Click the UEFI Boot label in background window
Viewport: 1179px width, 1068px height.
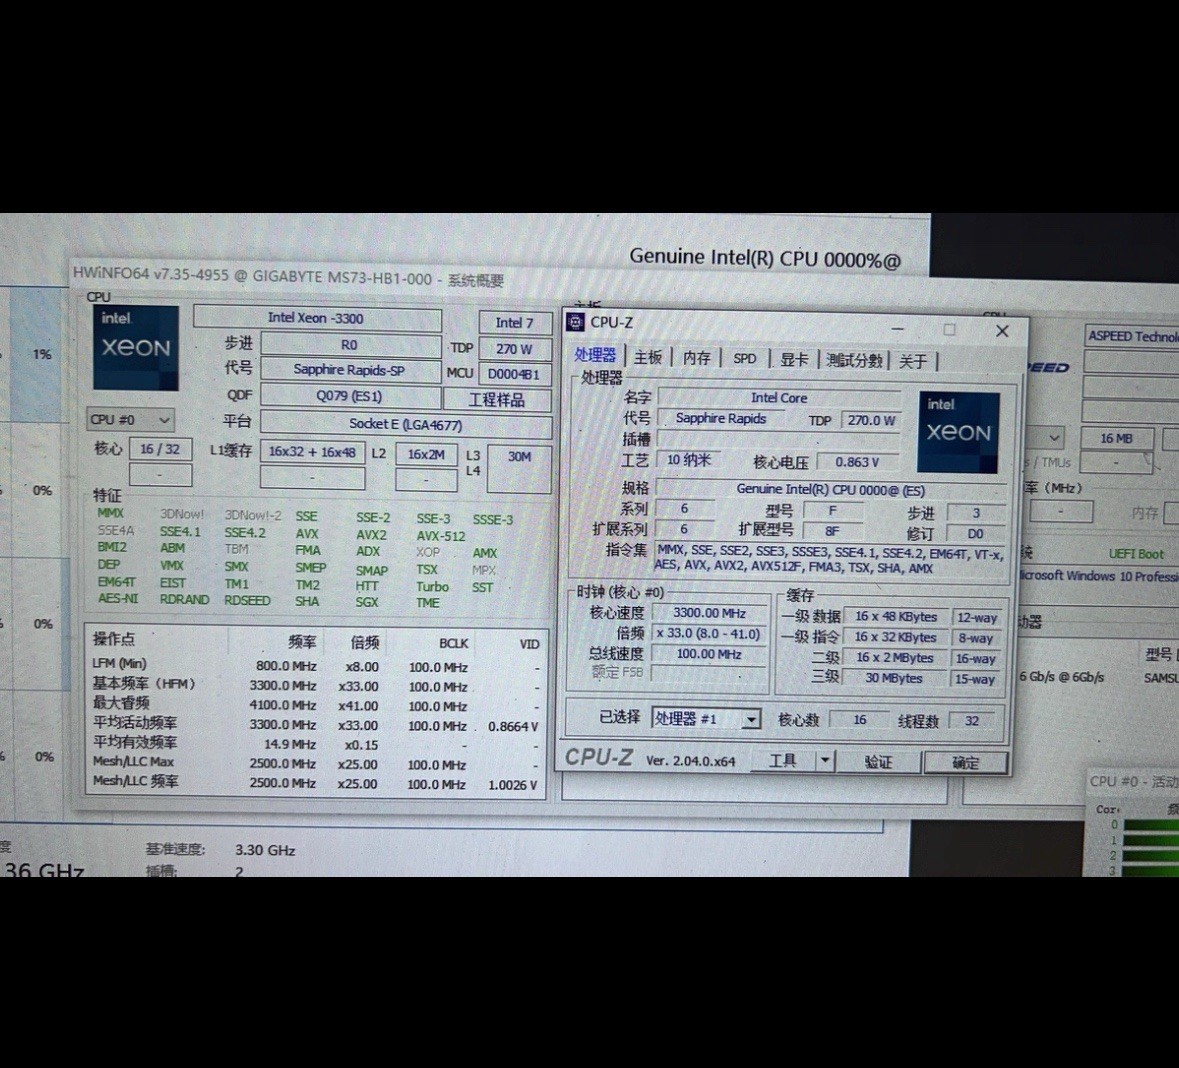[x=1135, y=554]
